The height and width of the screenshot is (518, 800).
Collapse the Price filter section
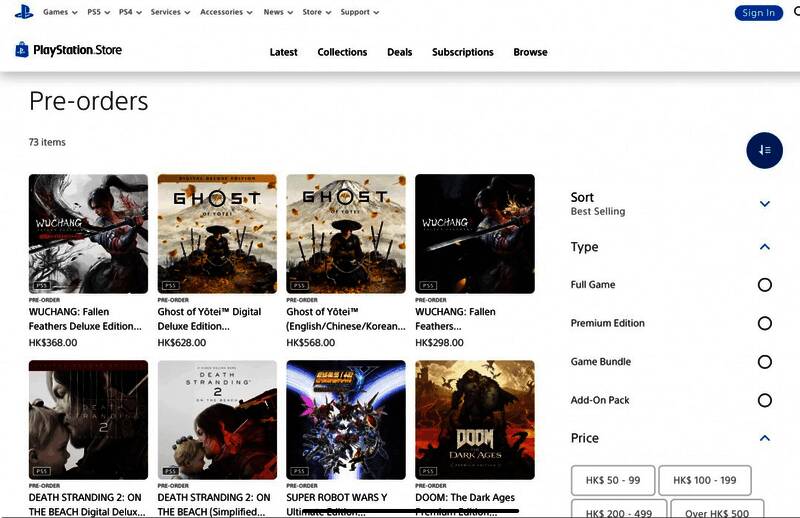tap(764, 438)
